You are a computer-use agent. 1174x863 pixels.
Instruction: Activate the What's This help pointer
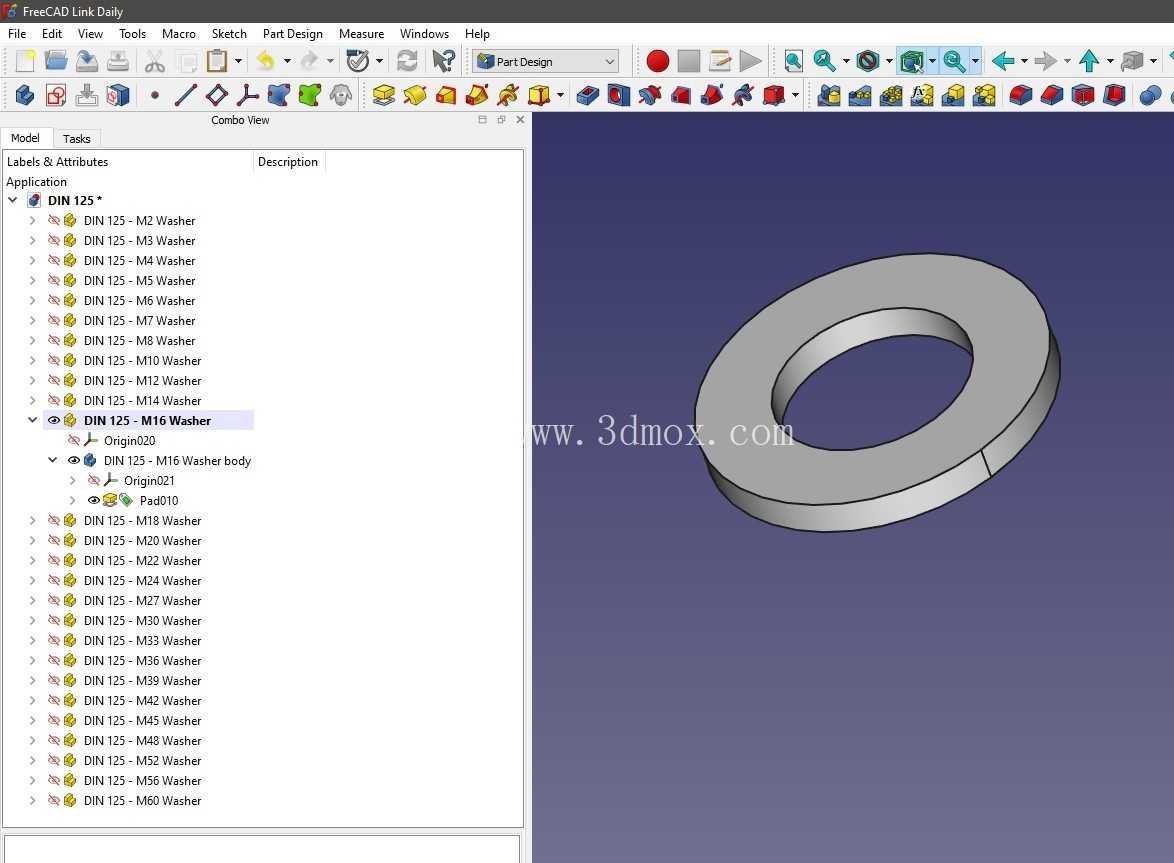[x=443, y=61]
